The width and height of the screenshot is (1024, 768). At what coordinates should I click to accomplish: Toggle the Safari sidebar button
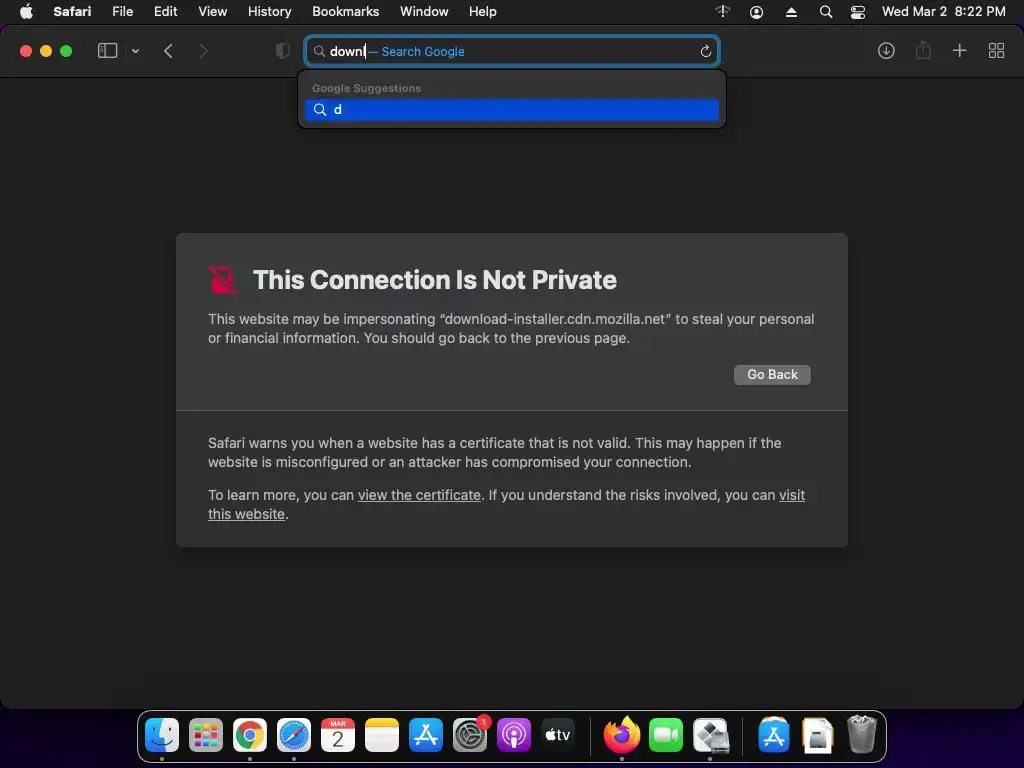(x=107, y=51)
